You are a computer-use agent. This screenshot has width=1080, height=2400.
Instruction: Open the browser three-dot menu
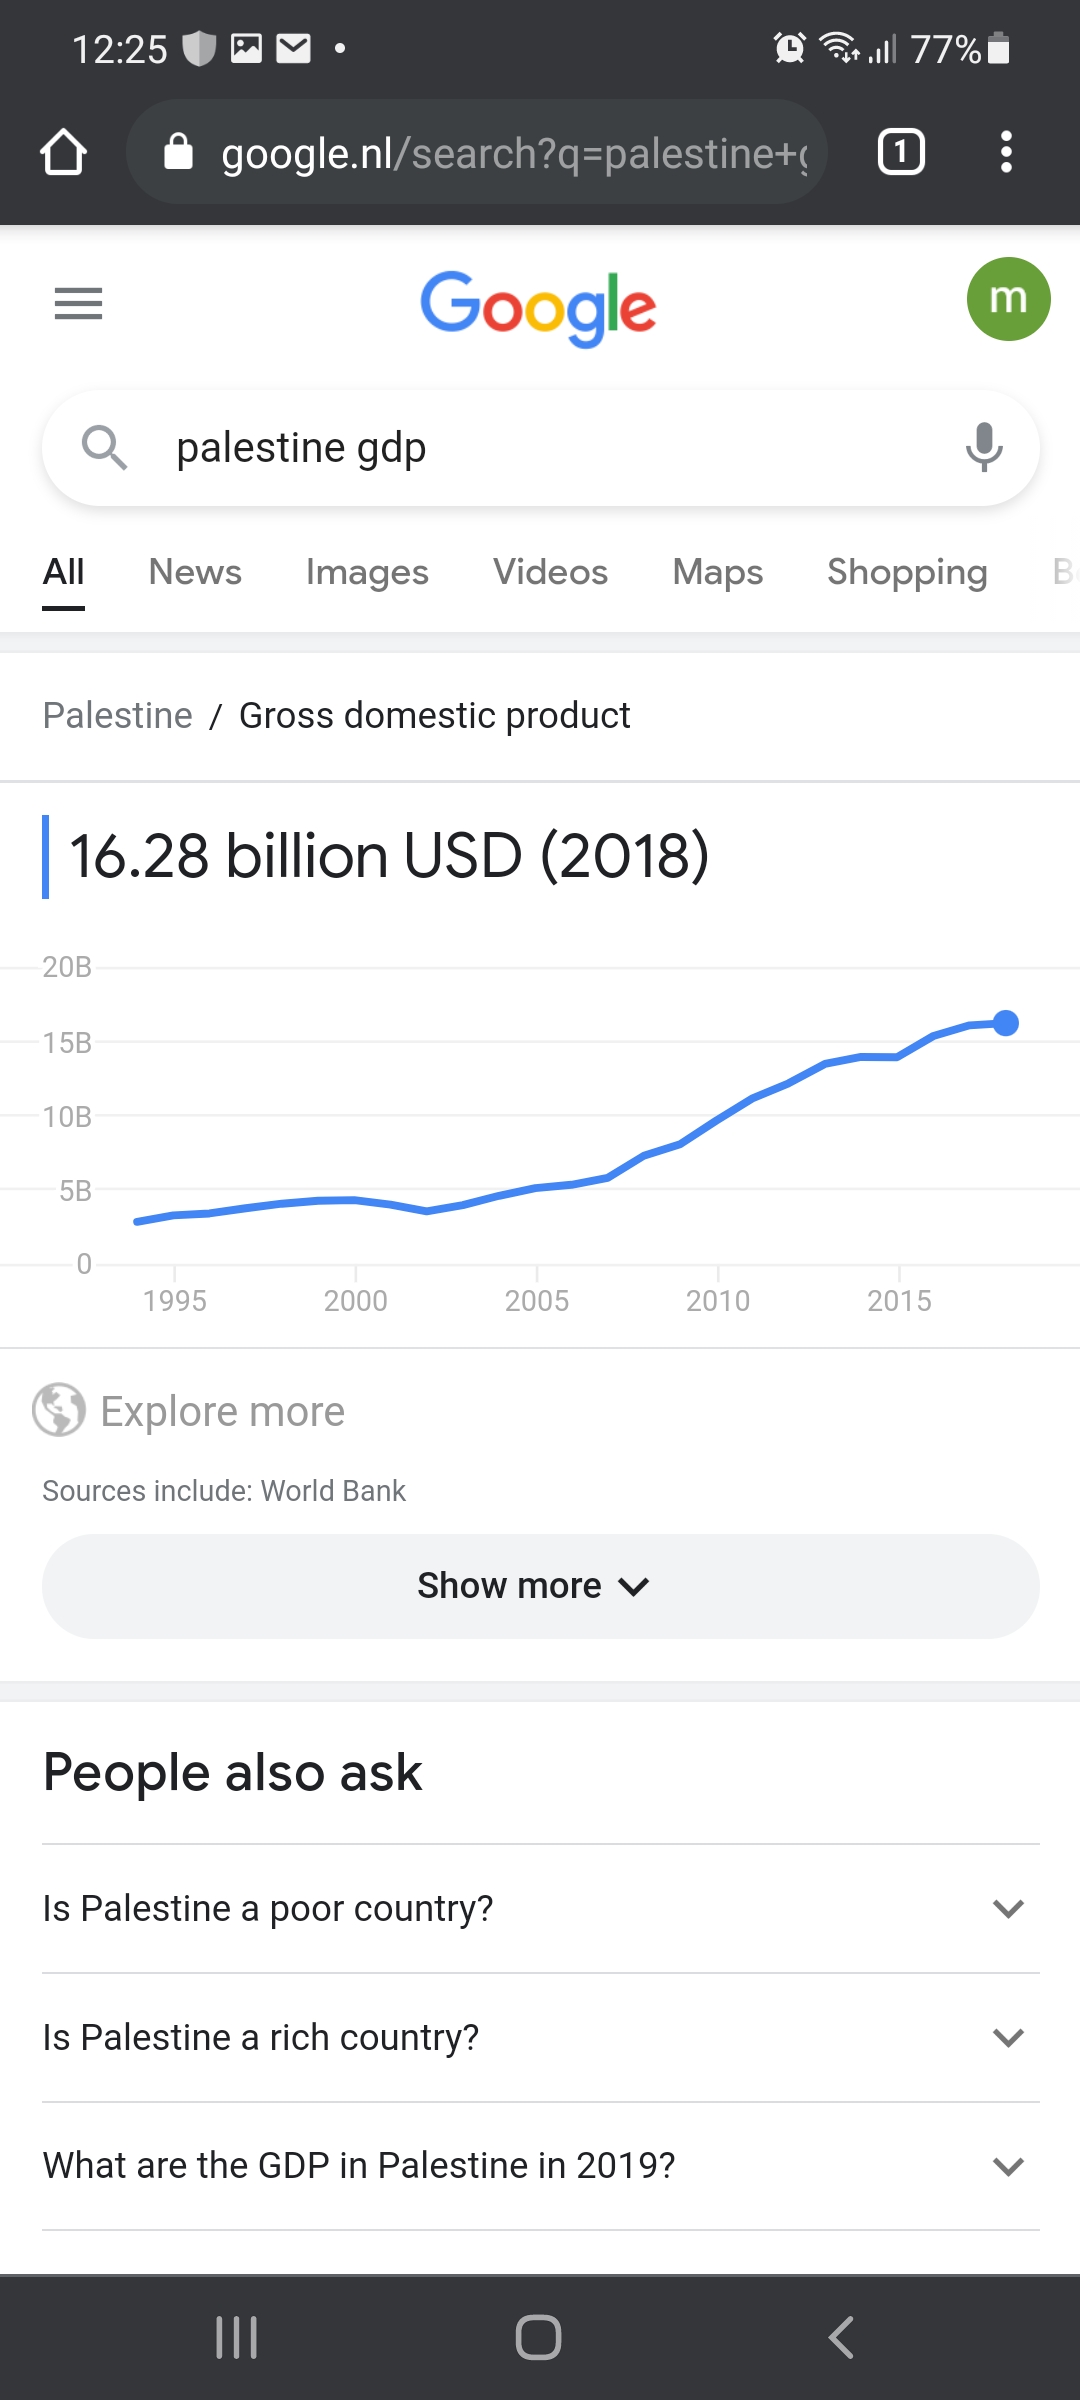pos(1006,153)
